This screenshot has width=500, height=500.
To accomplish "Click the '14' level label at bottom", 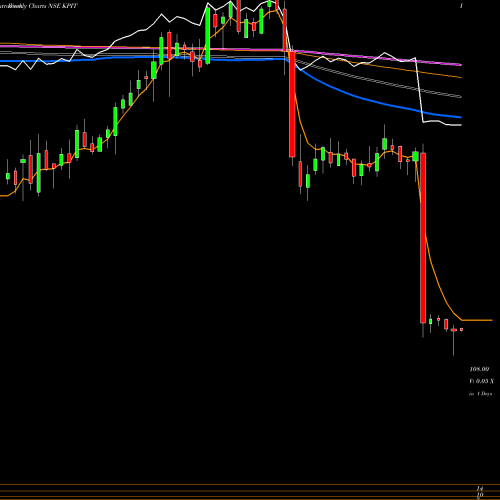I will (x=480, y=488).
